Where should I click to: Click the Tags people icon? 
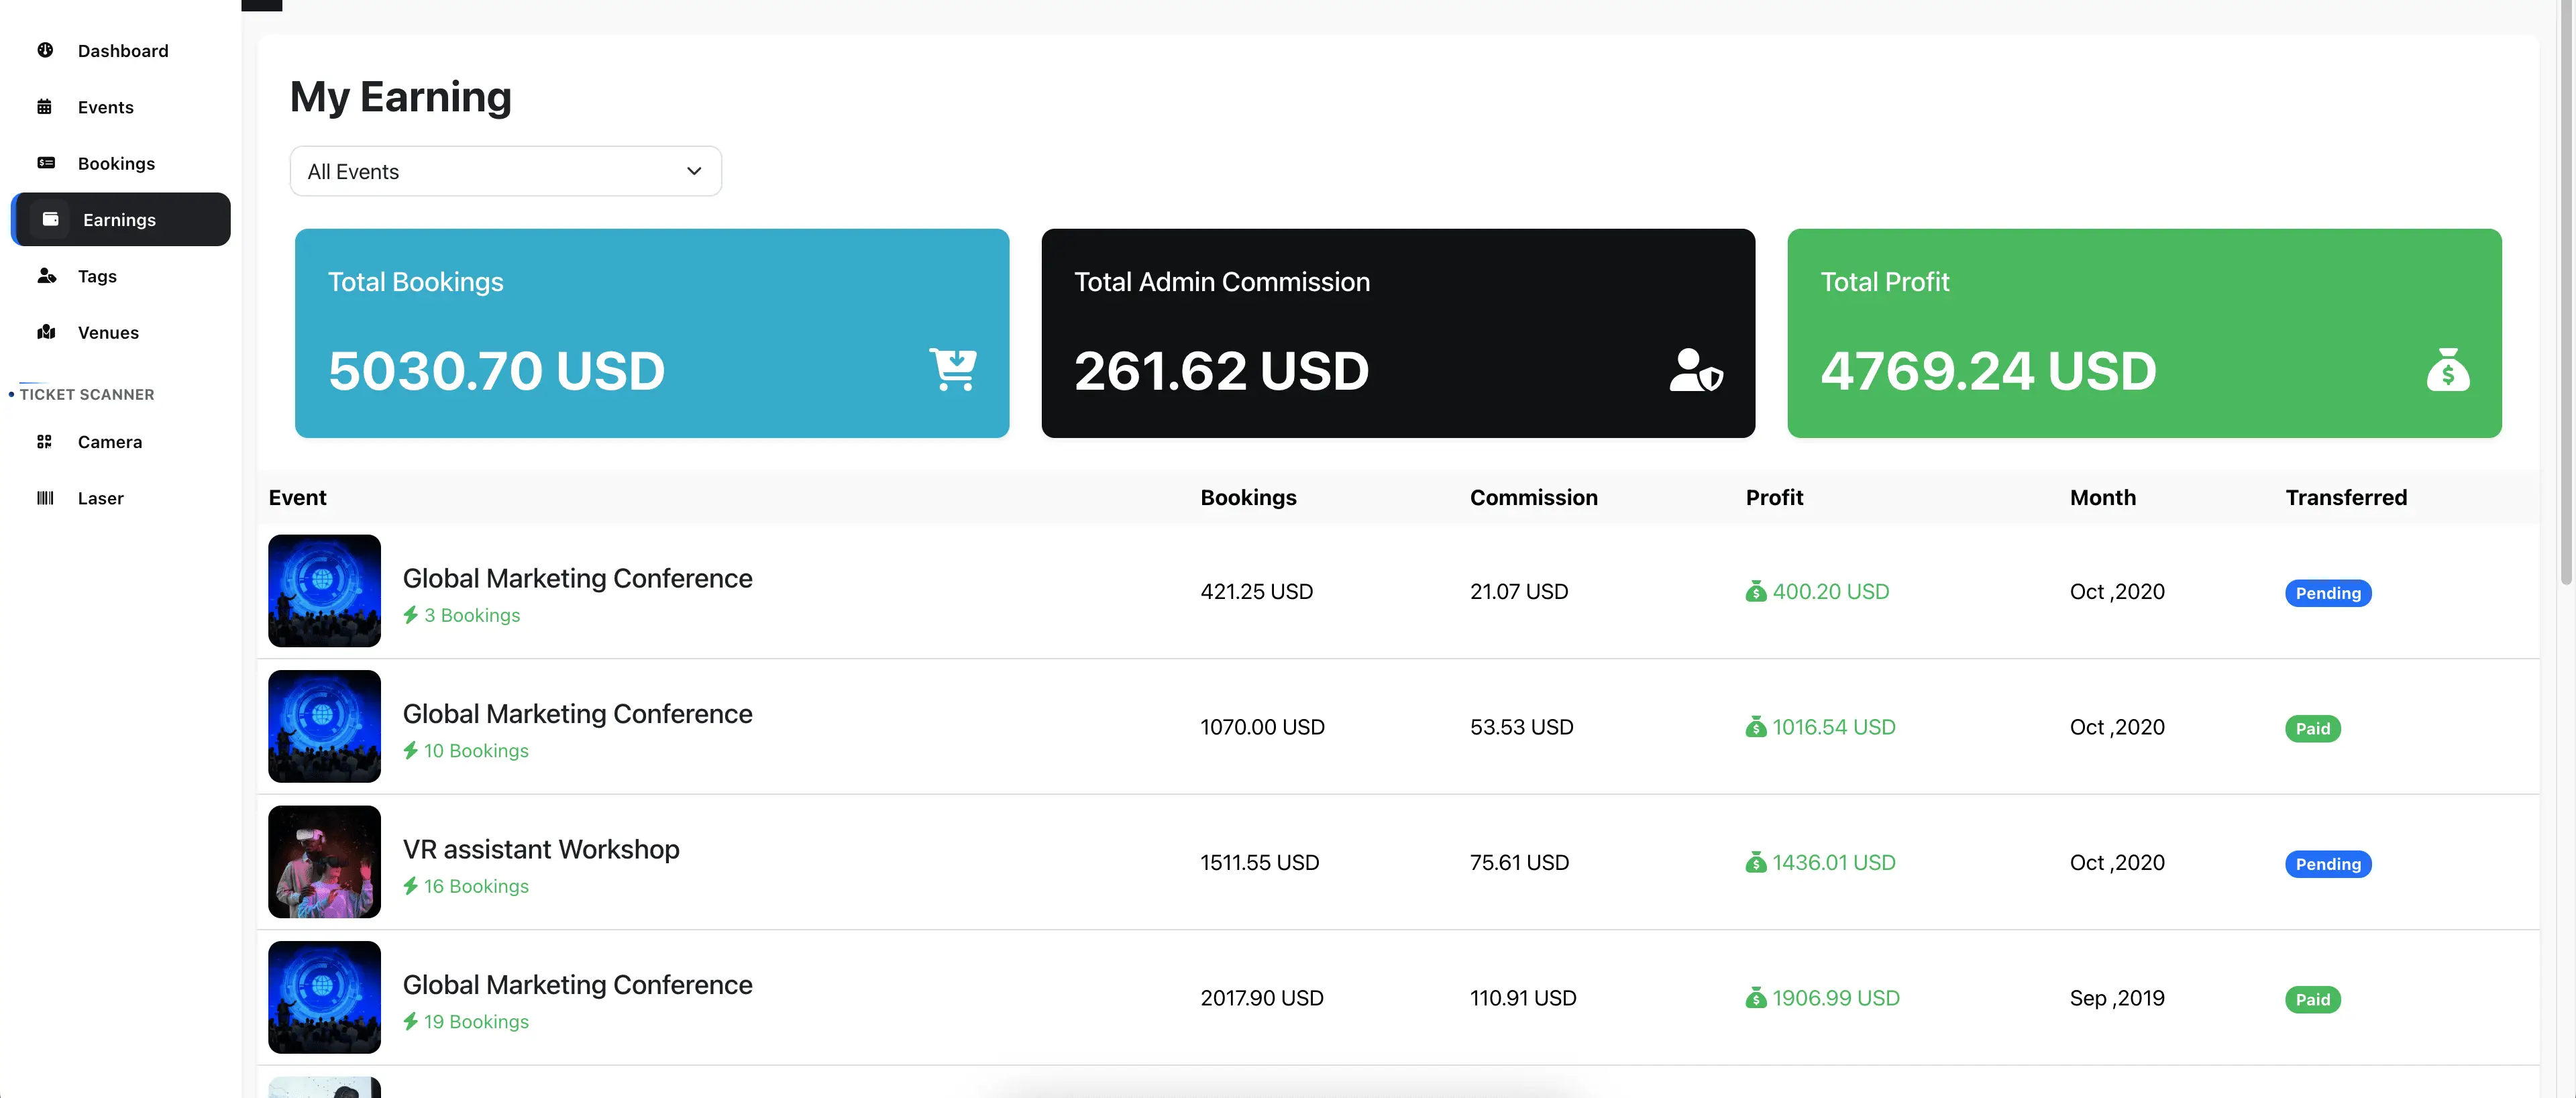pos(46,276)
